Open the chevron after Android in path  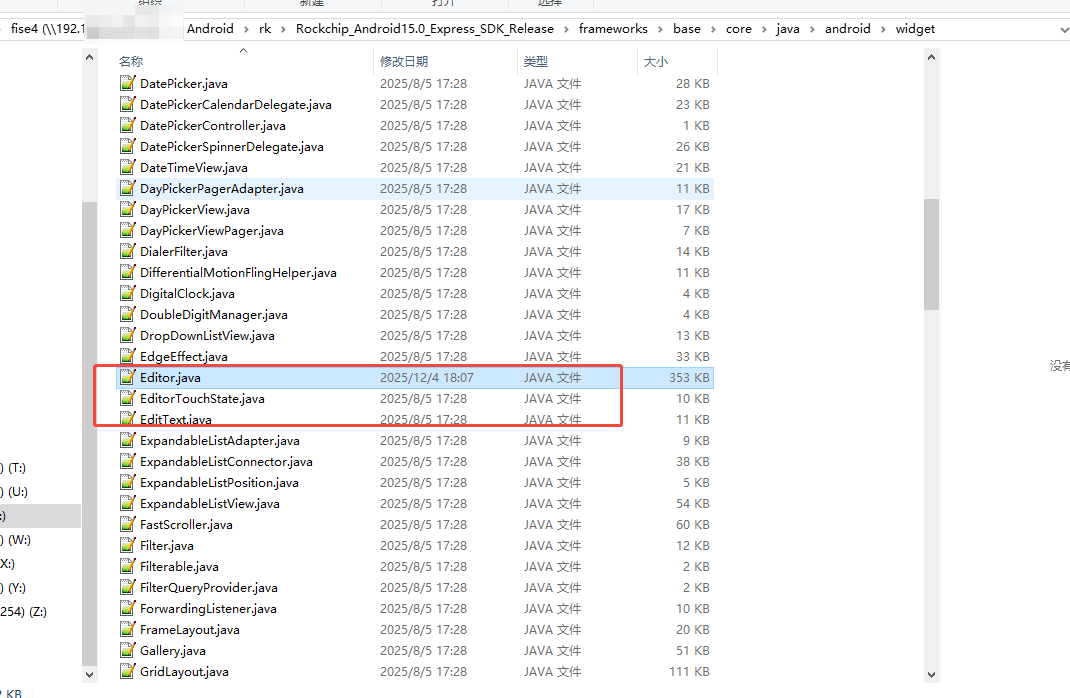pos(247,29)
